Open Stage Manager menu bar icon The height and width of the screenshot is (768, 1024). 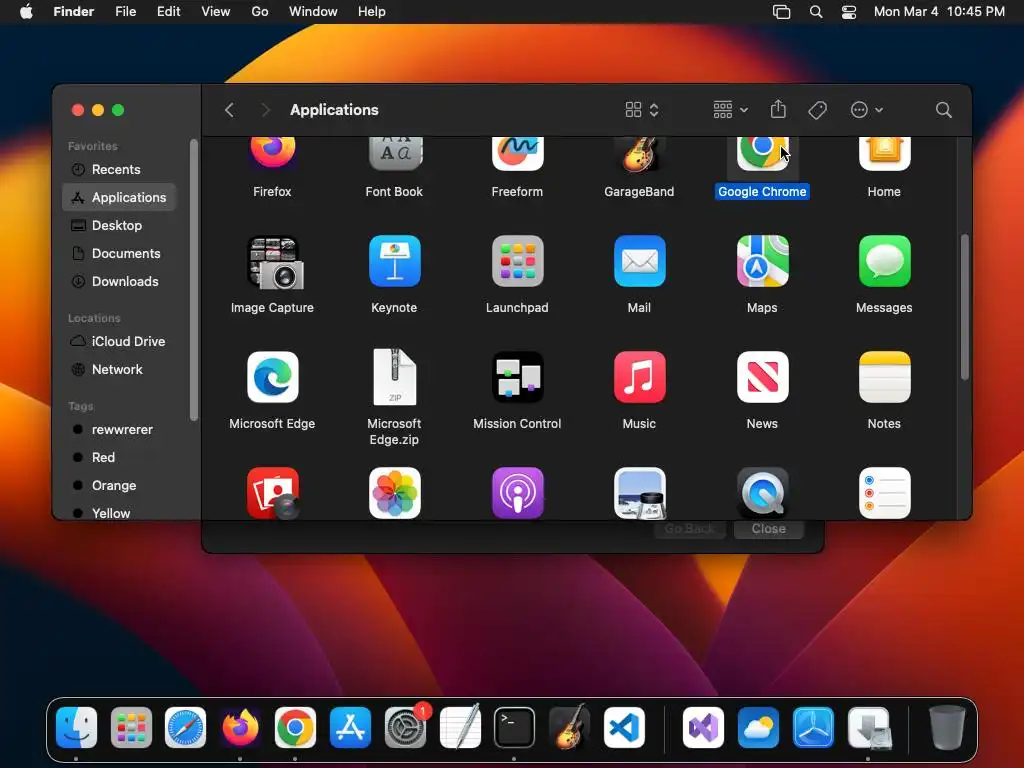(782, 12)
